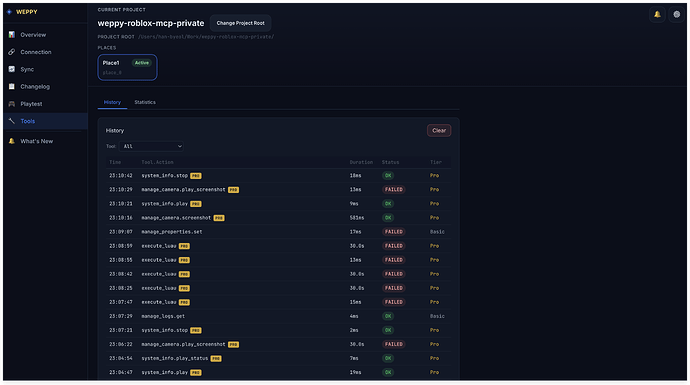The height and width of the screenshot is (385, 690).
Task: Click the Time column header
Action: click(x=115, y=162)
